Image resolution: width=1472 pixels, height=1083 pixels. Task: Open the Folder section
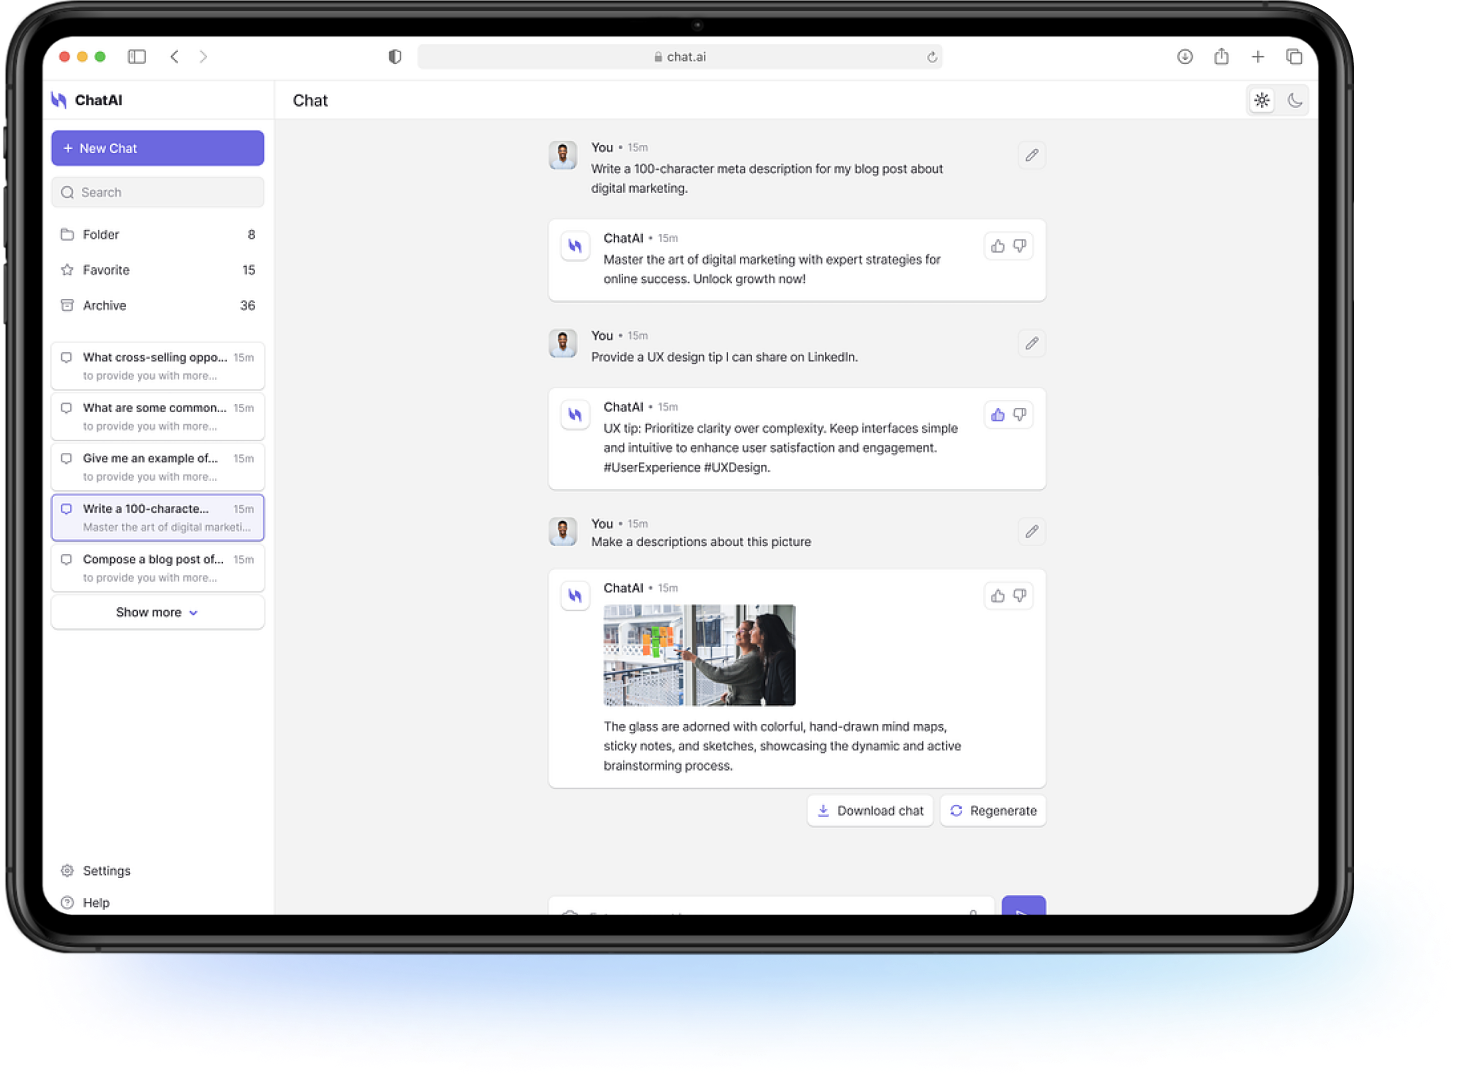[101, 234]
